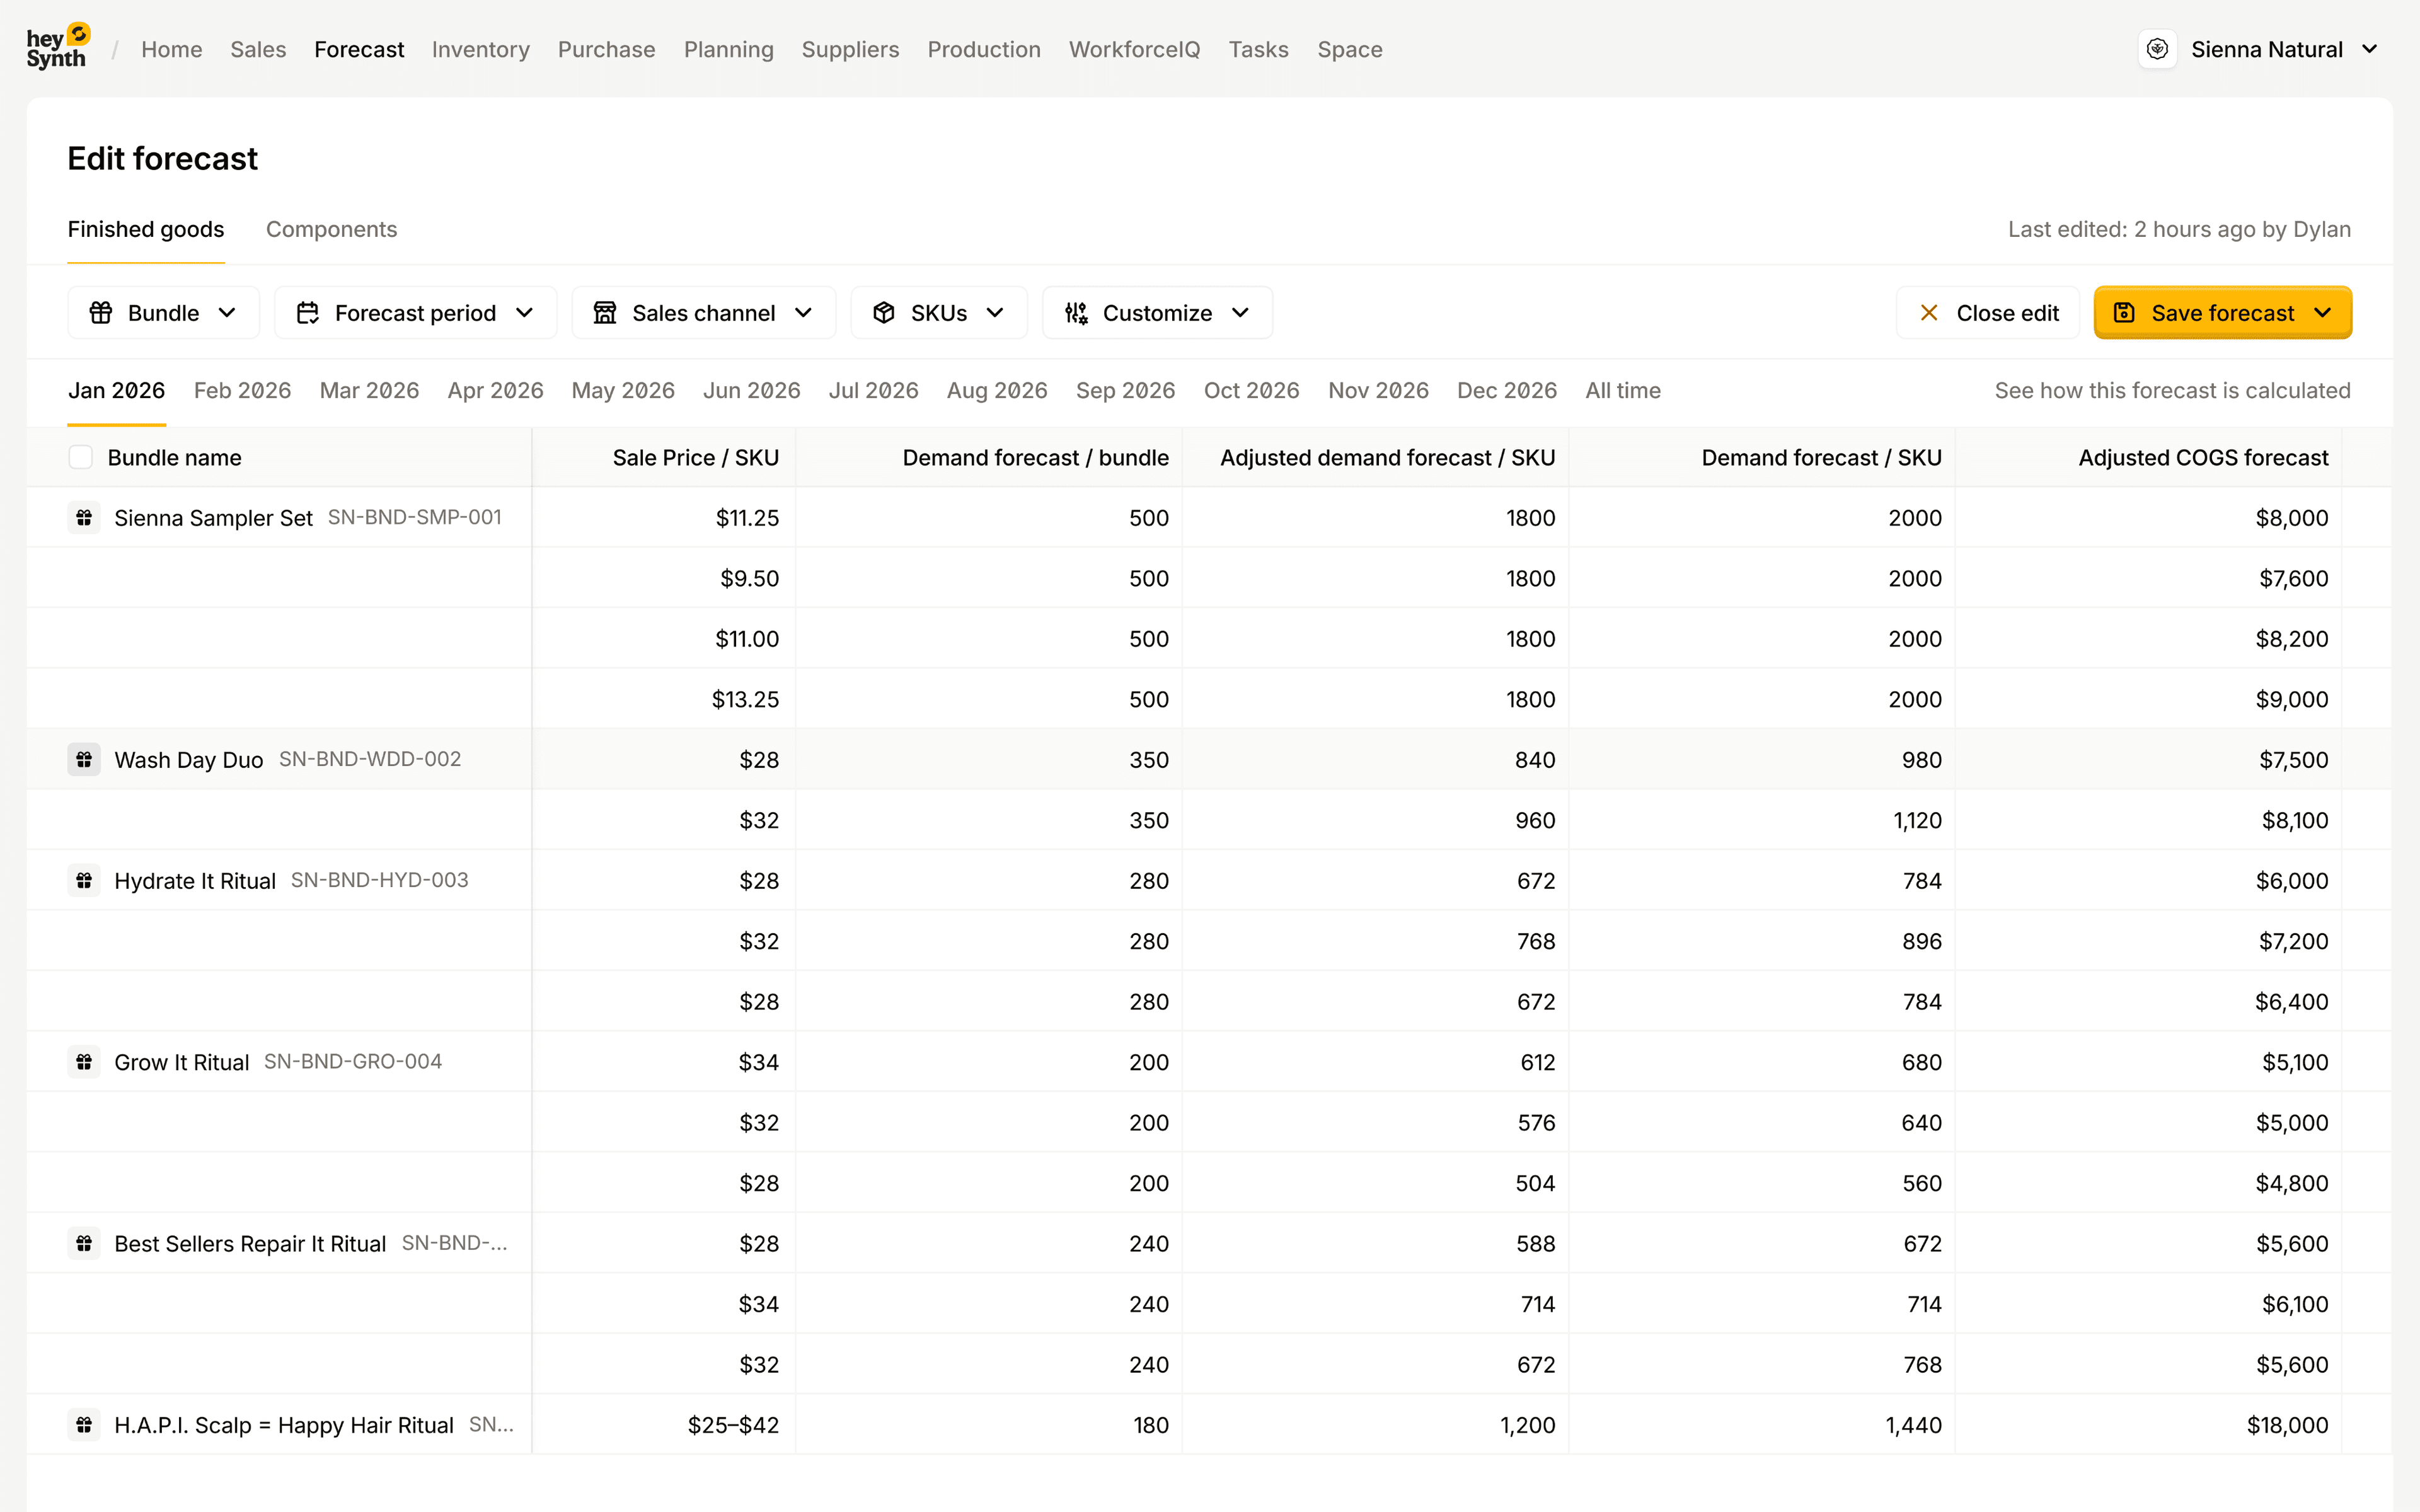This screenshot has height=1512, width=2420.
Task: Click the sliders icon on the Customize button
Action: pos(1076,312)
